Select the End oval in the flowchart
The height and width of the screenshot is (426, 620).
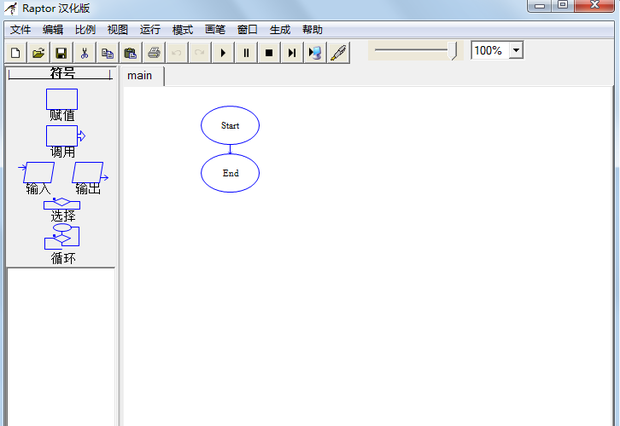click(230, 173)
